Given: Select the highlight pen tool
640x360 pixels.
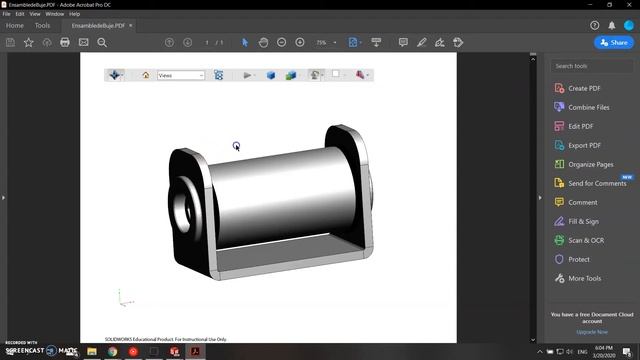Looking at the screenshot, I should pos(422,42).
